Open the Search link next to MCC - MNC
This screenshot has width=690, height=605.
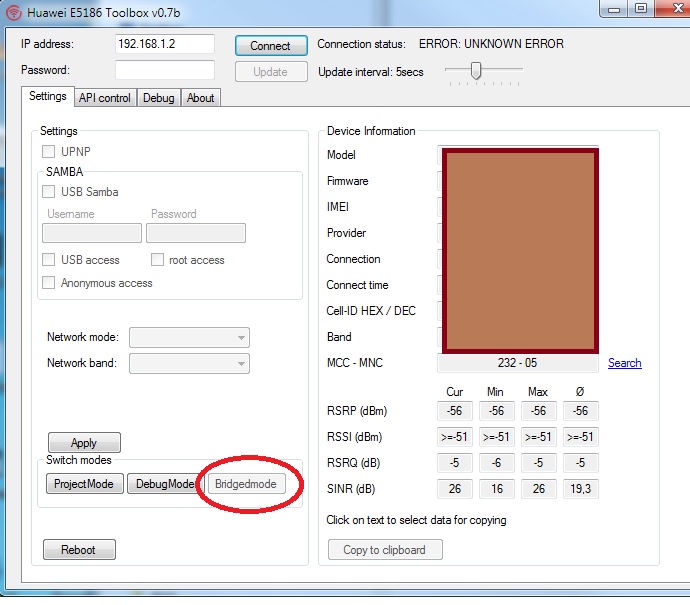(x=624, y=363)
